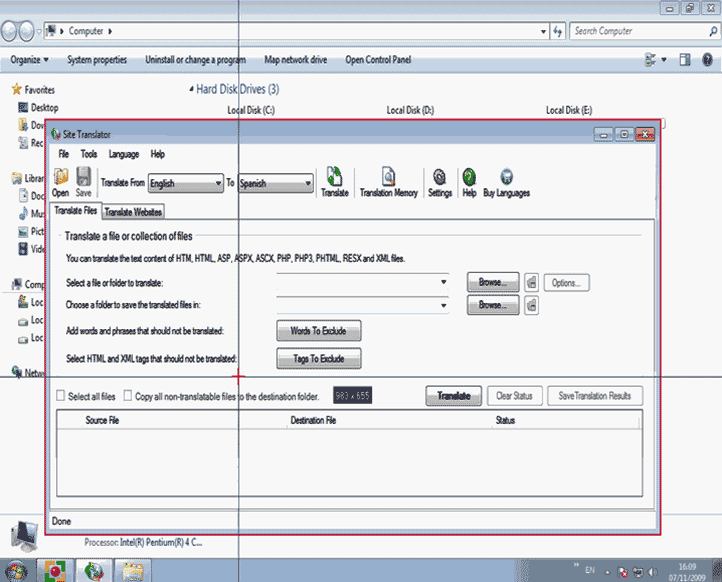The width and height of the screenshot is (722, 582).
Task: Click the green Help icon in toolbar
Action: [x=469, y=177]
